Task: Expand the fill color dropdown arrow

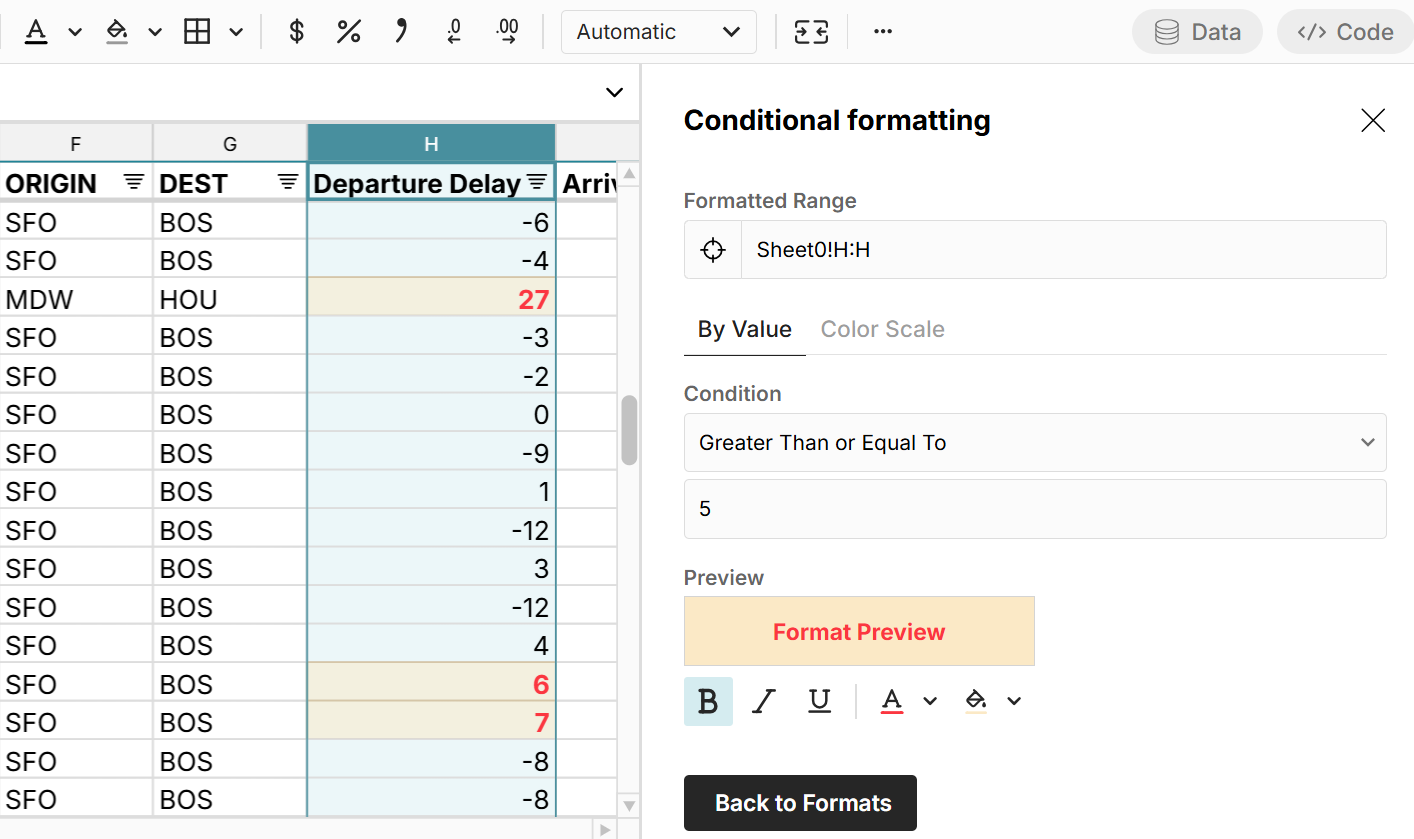Action: click(x=1014, y=701)
